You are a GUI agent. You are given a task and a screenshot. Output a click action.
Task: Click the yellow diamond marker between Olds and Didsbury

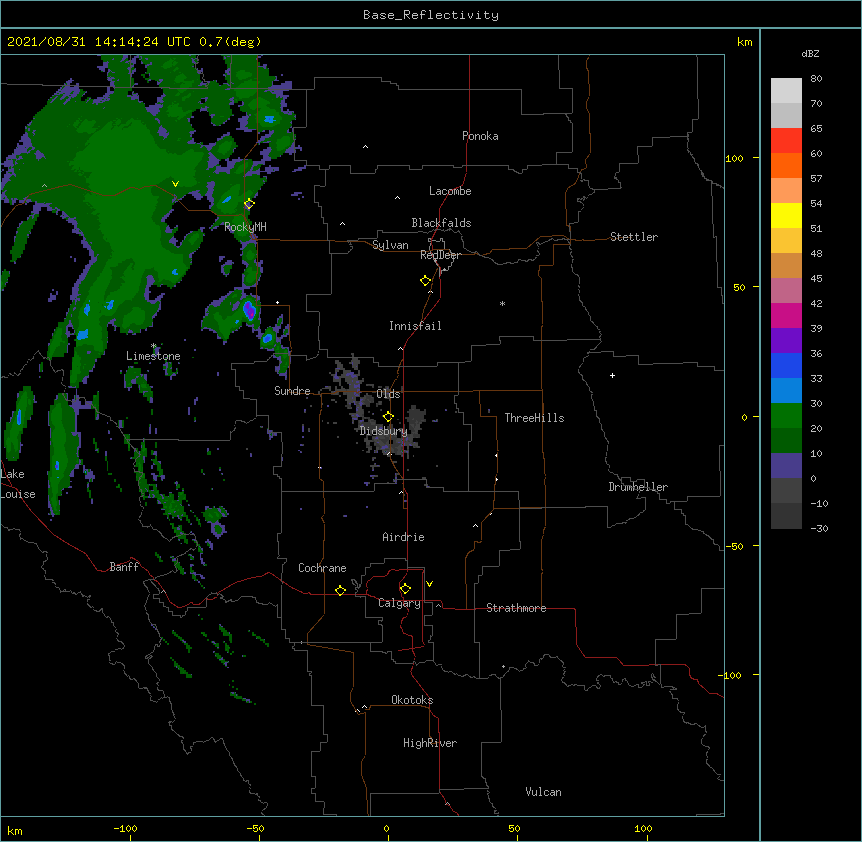tap(388, 417)
